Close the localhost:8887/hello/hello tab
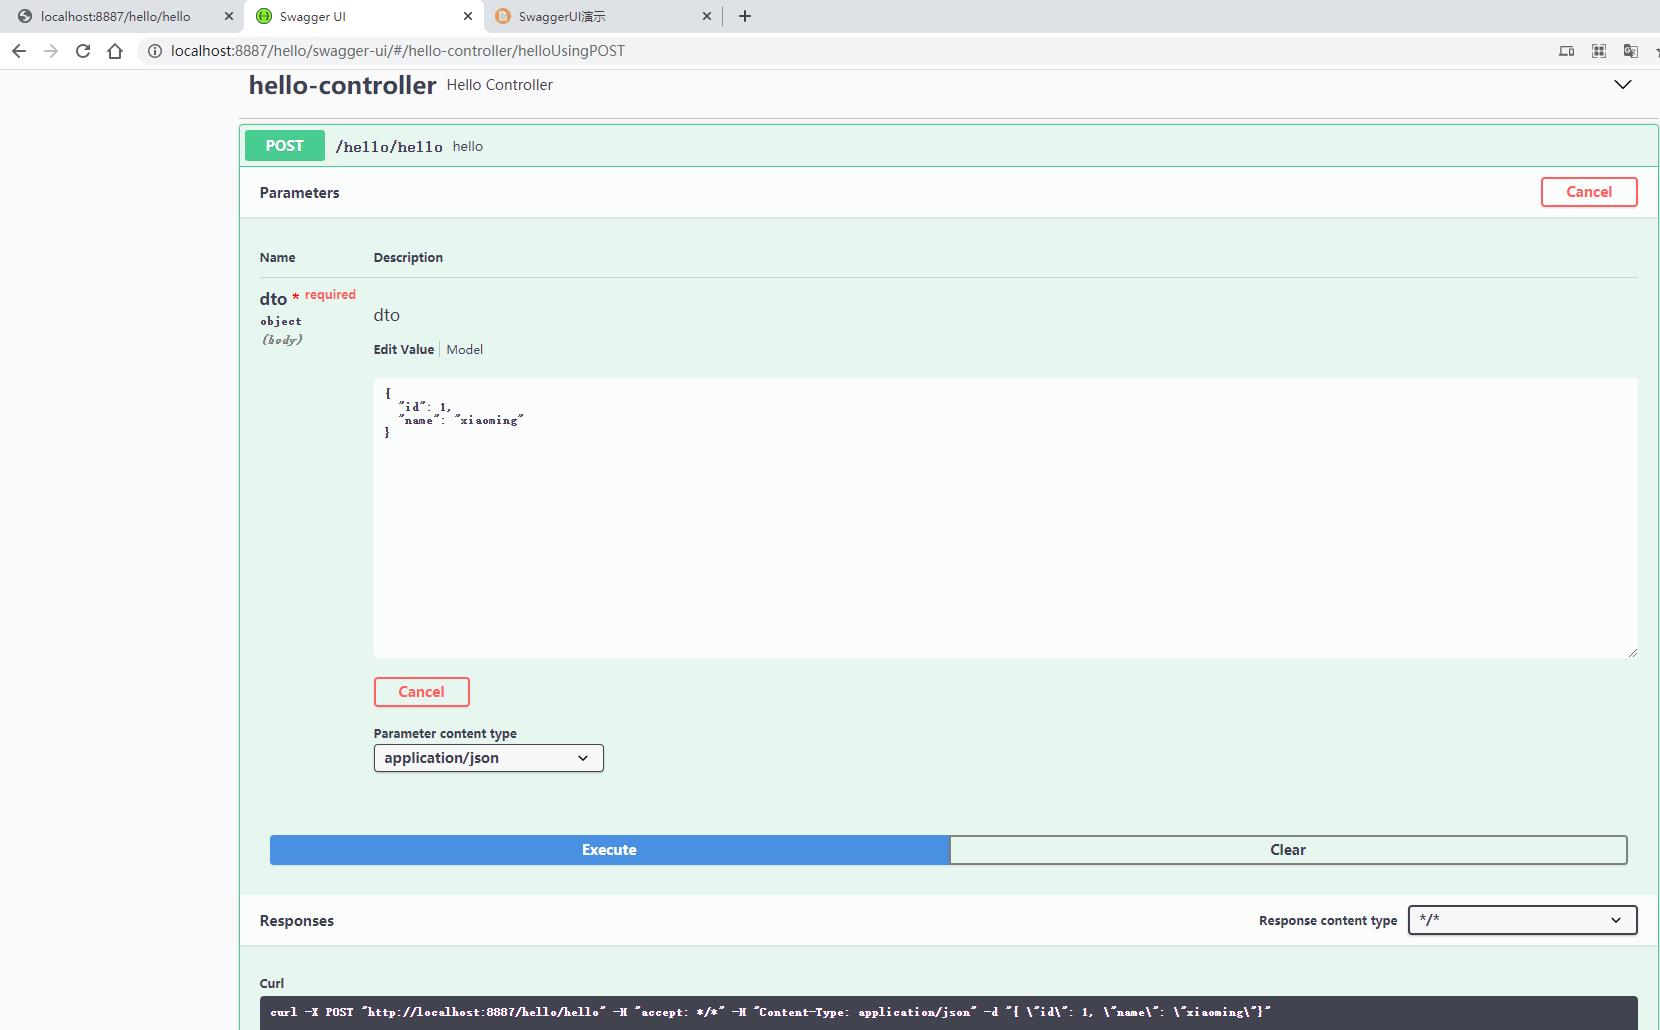 (x=228, y=16)
